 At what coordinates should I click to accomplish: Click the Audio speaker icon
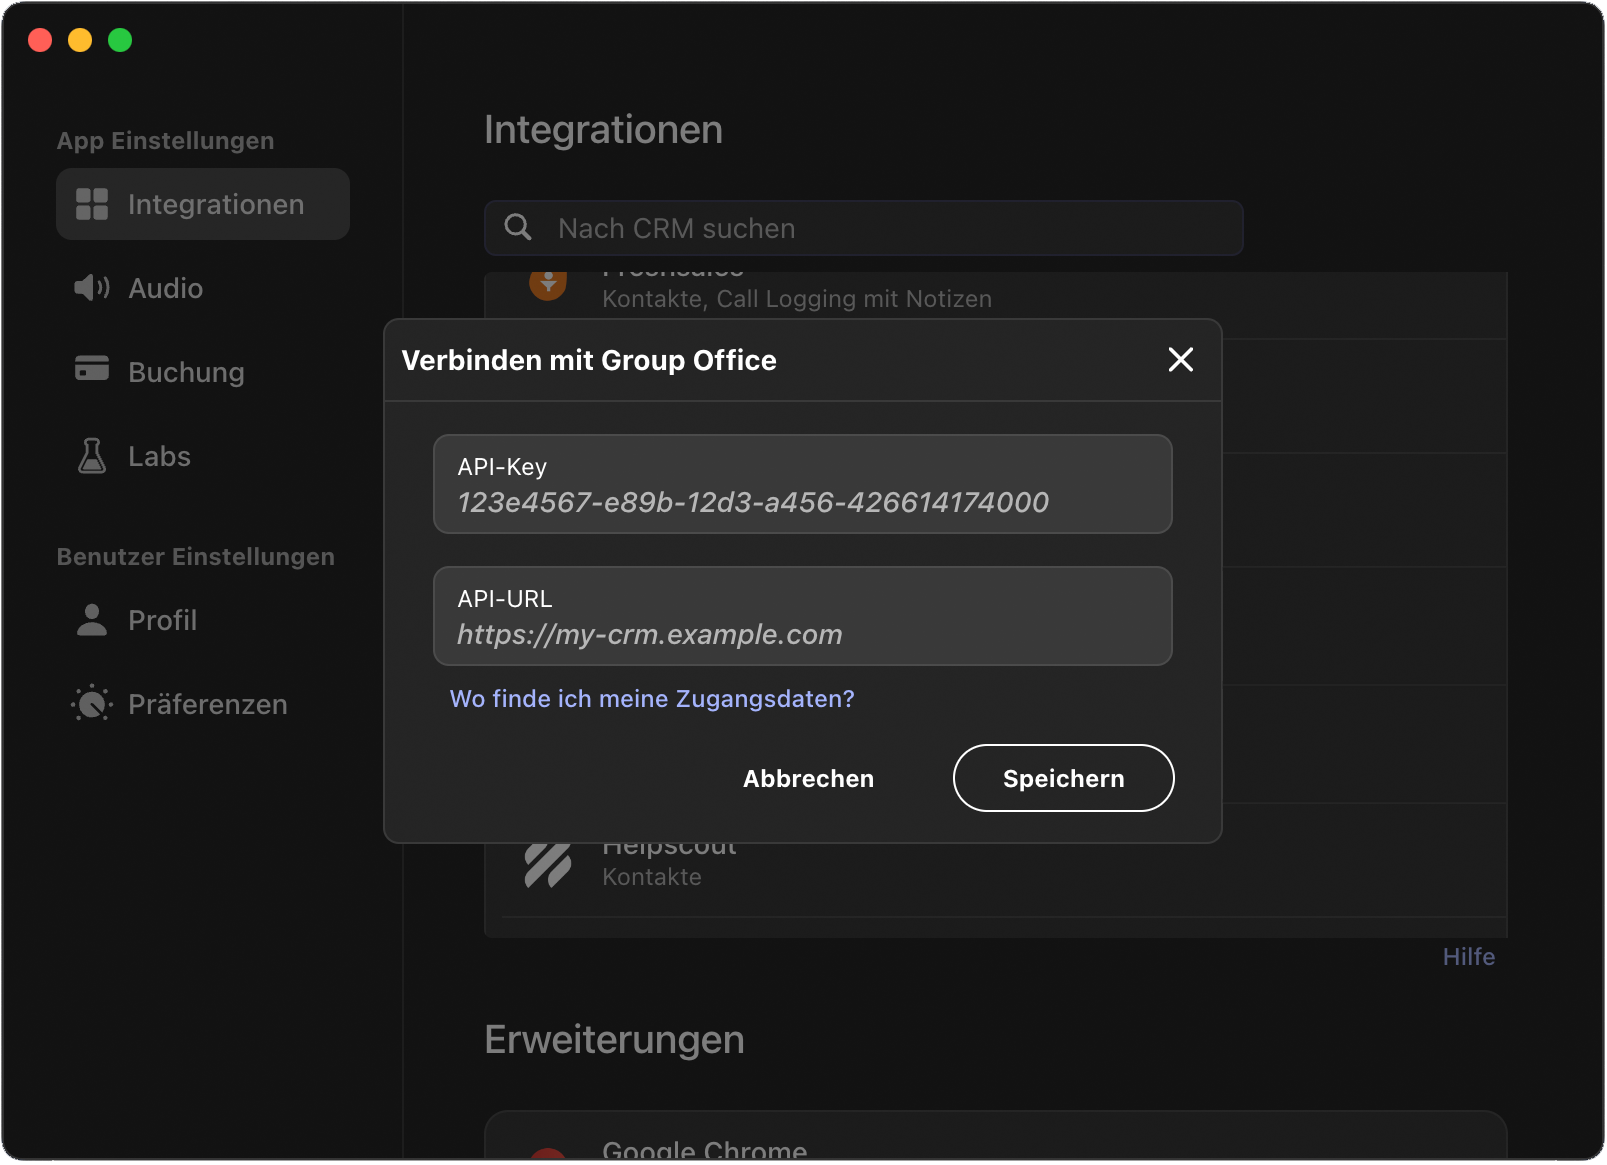pos(90,288)
